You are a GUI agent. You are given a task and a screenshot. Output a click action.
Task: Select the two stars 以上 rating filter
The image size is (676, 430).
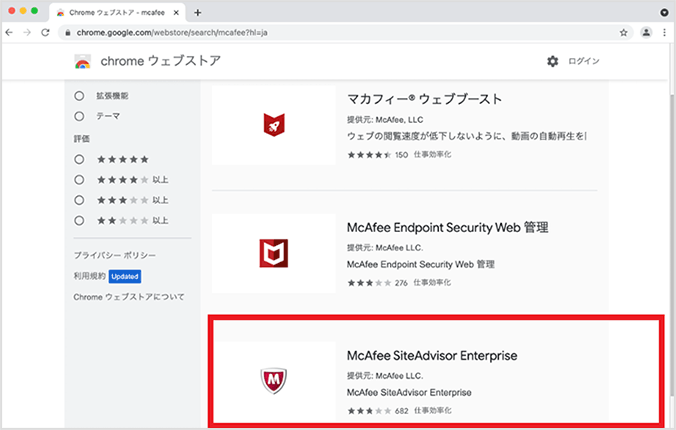79,221
